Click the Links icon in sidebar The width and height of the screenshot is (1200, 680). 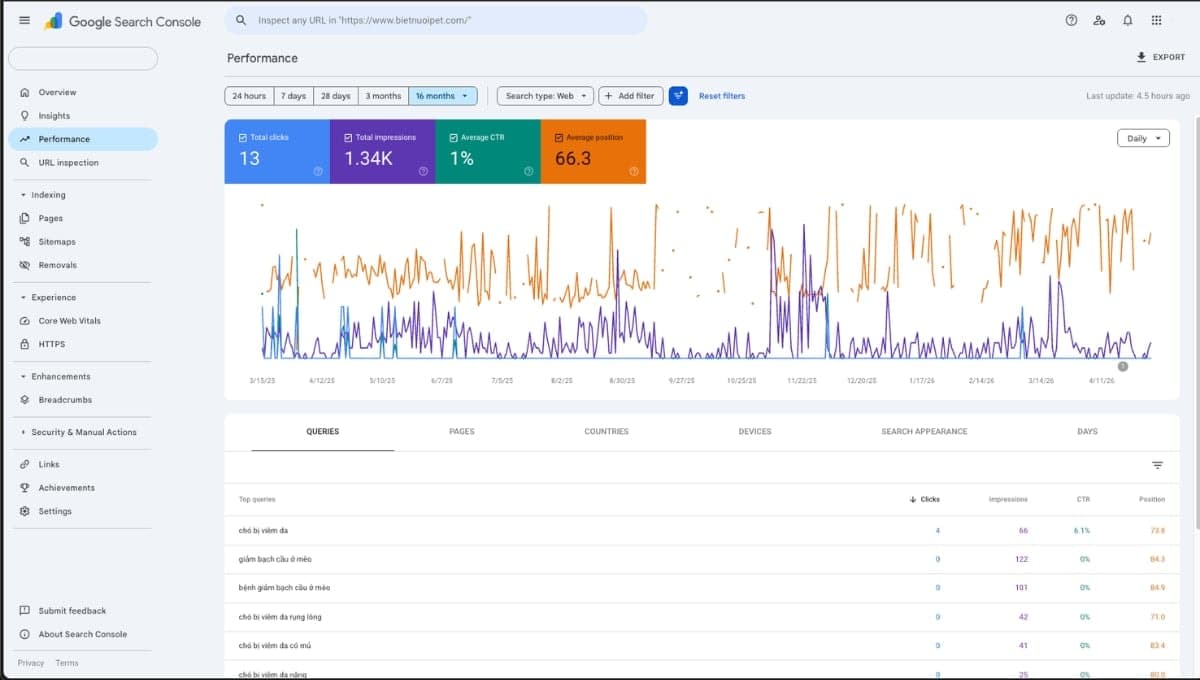pyautogui.click(x=25, y=464)
